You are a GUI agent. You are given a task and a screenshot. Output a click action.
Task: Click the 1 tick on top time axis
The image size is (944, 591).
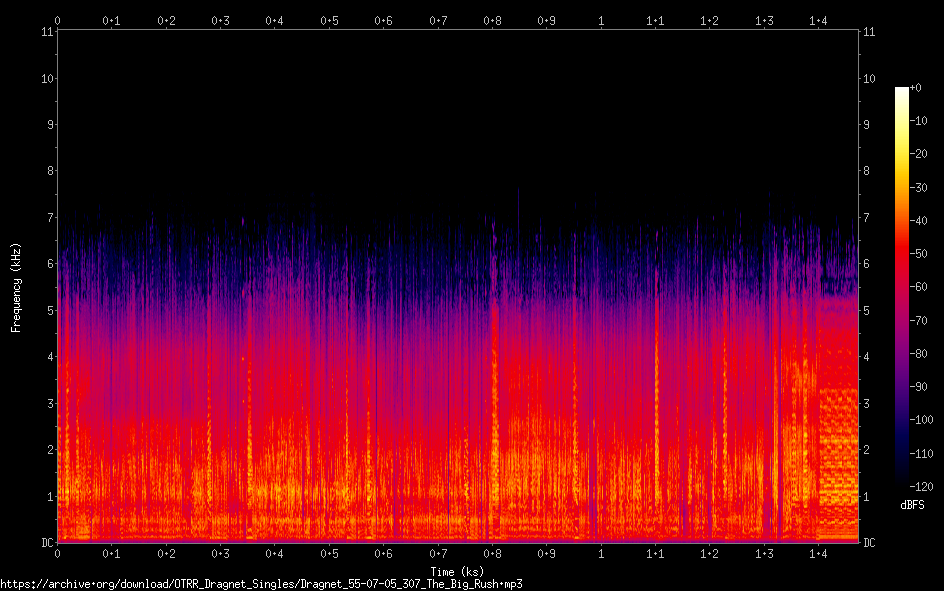[601, 20]
